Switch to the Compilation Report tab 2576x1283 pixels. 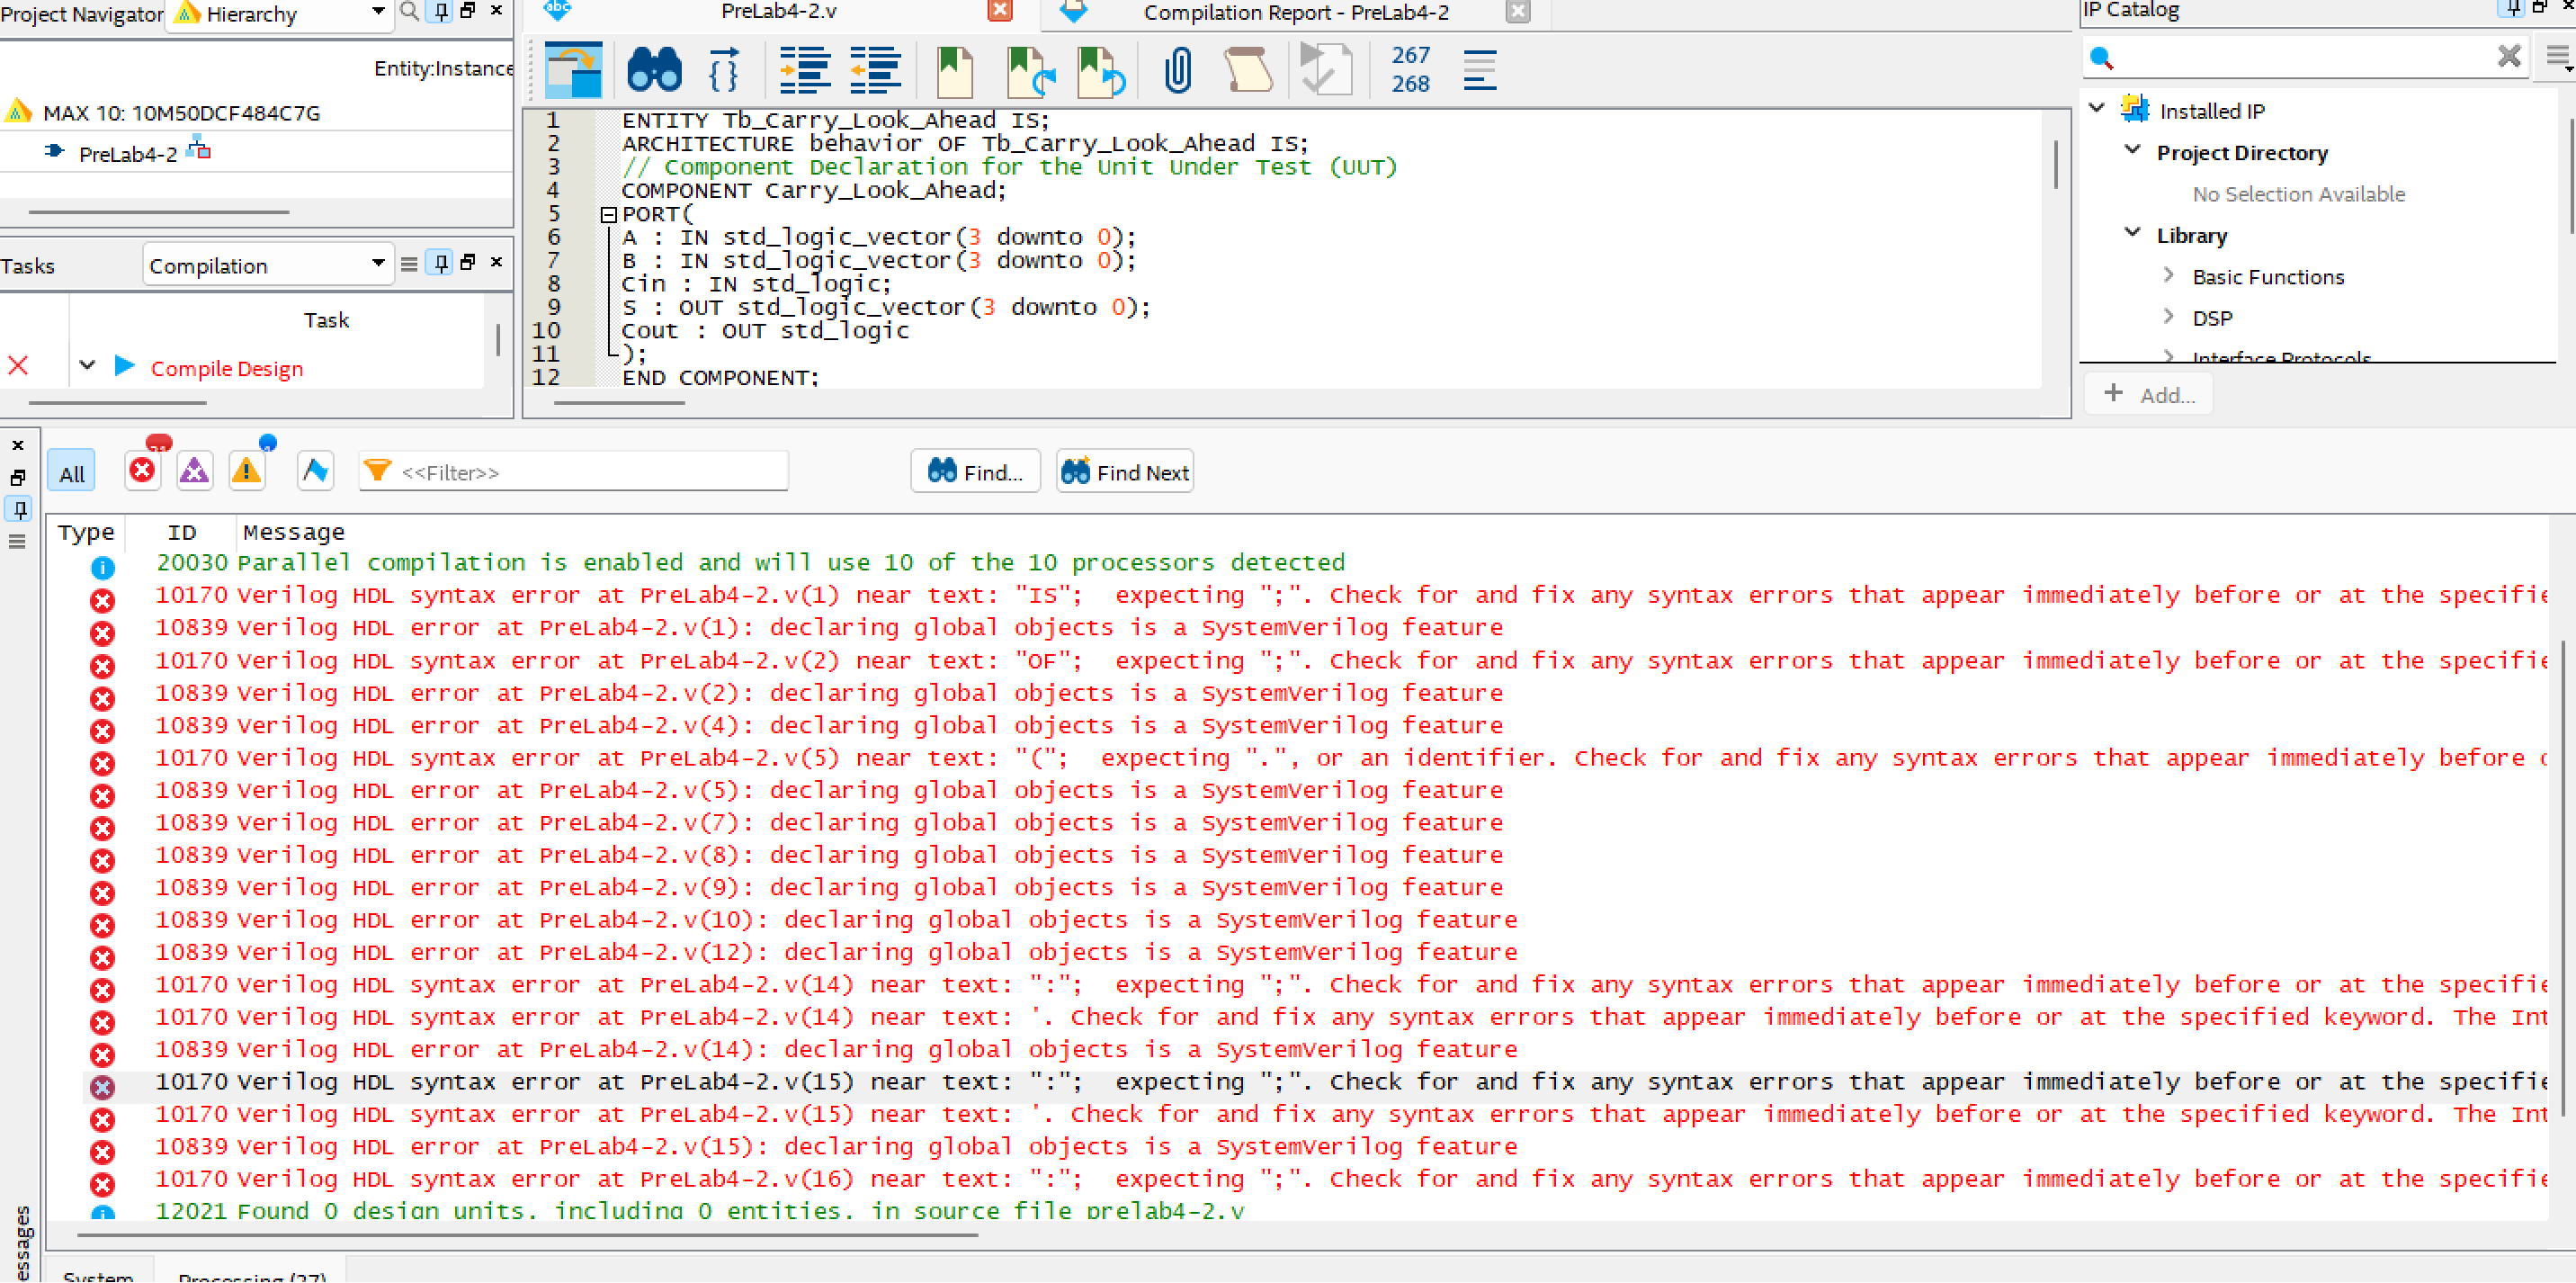[x=1296, y=13]
